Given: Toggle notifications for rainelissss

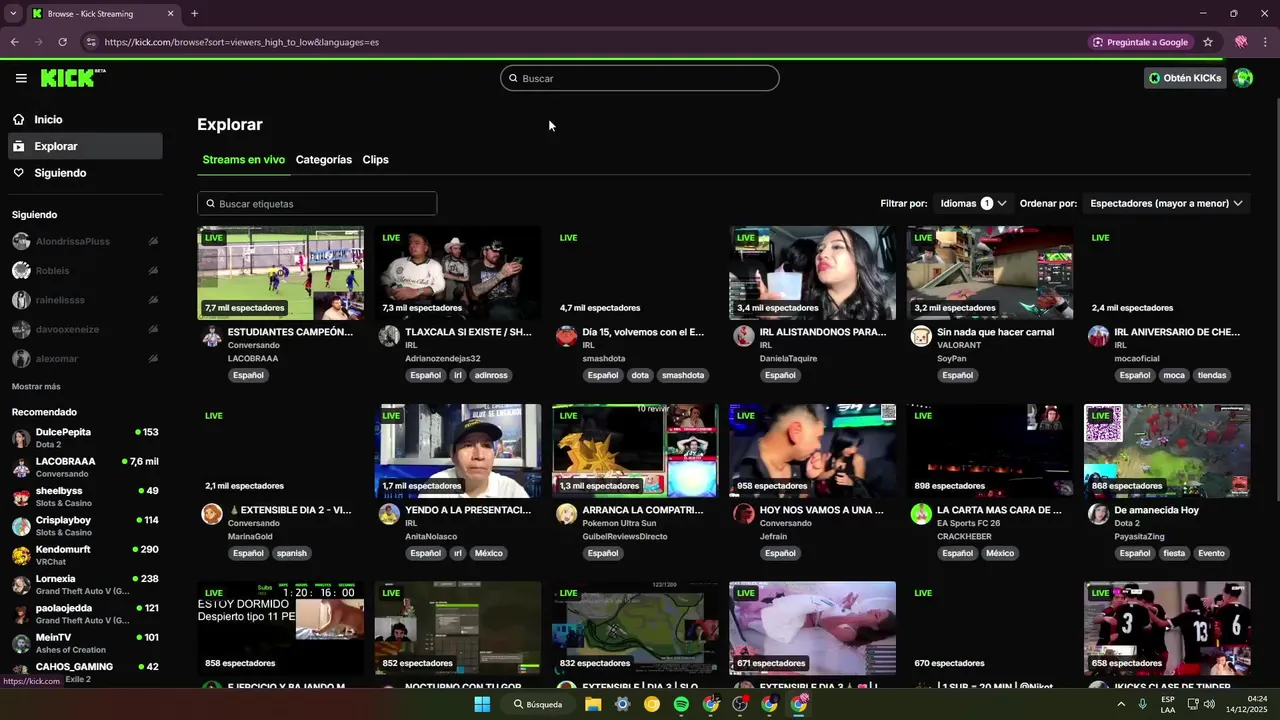Looking at the screenshot, I should [153, 300].
